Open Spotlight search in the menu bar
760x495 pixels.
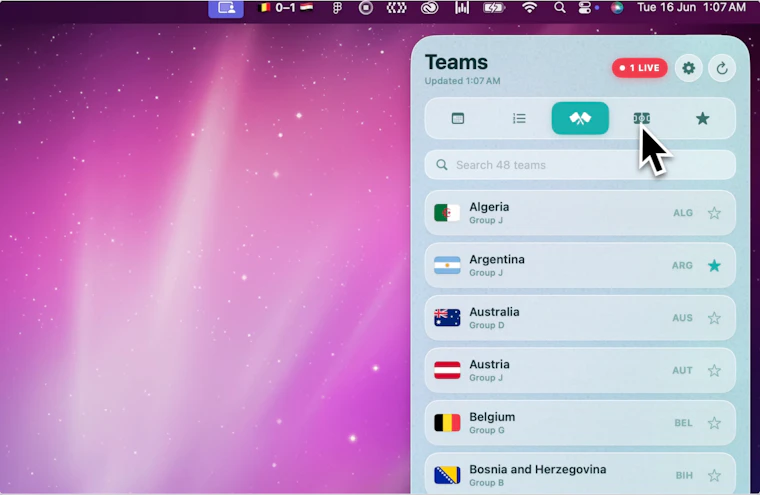coord(559,8)
